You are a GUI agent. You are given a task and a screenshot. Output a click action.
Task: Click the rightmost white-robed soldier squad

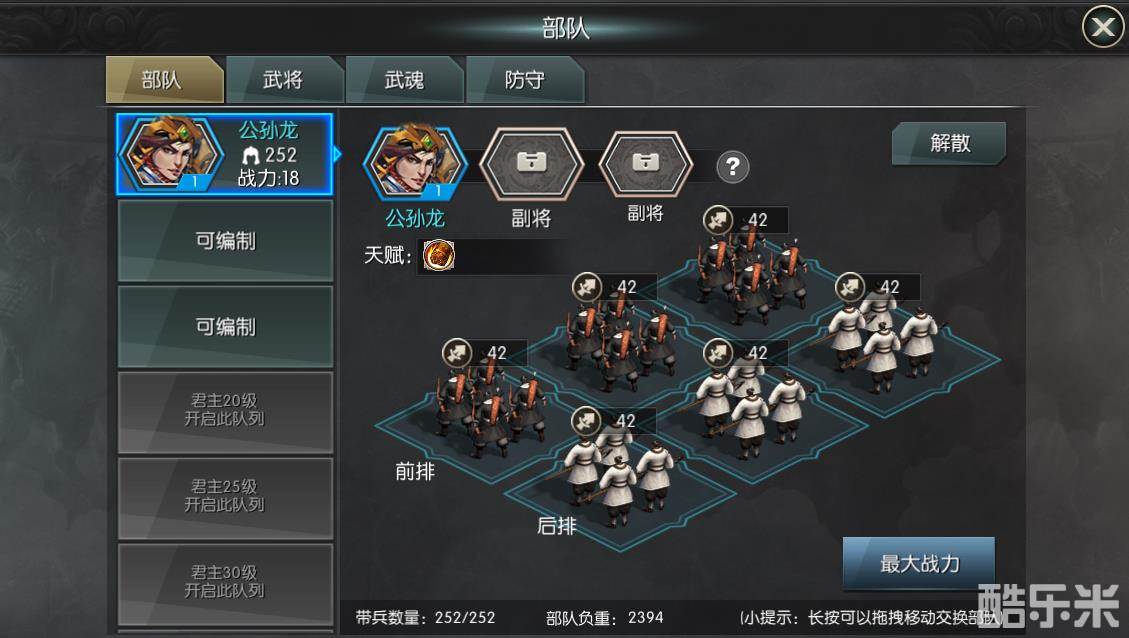[882, 342]
